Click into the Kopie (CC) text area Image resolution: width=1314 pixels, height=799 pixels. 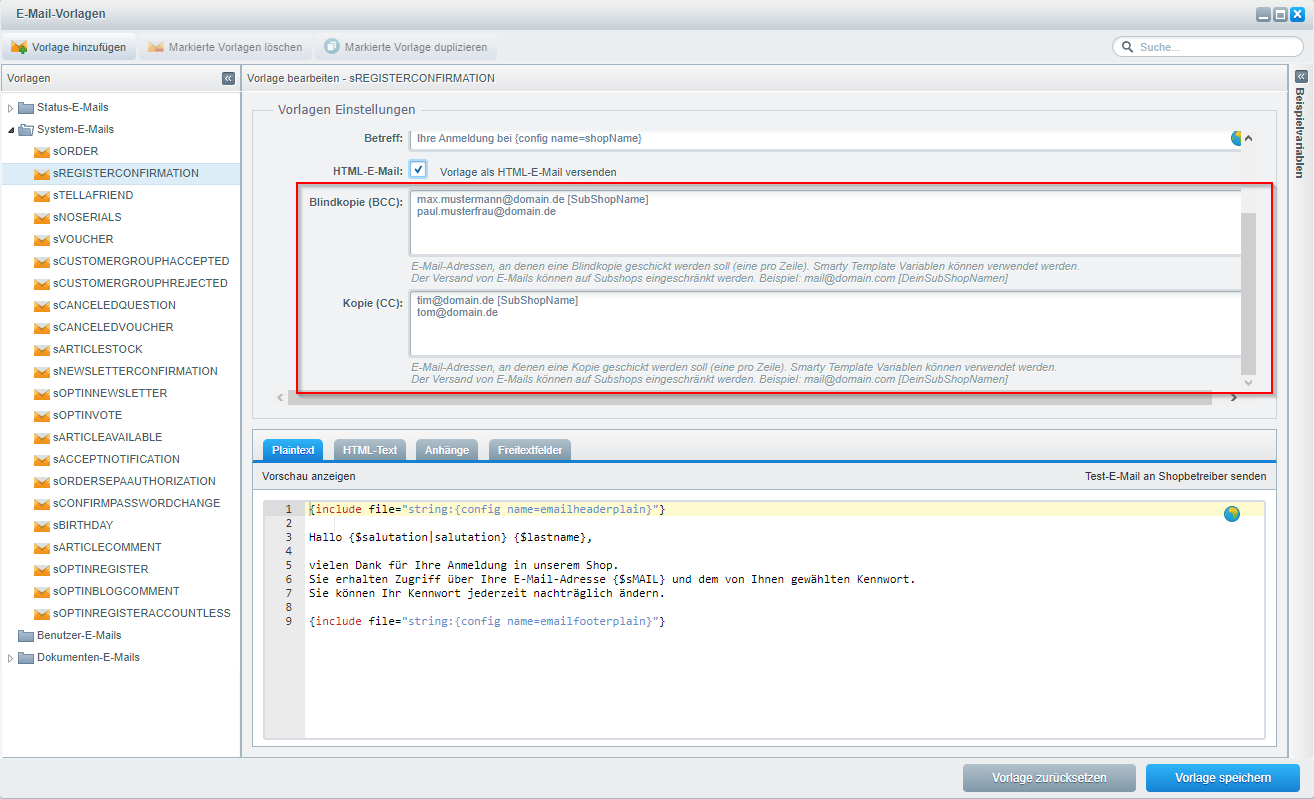[825, 324]
